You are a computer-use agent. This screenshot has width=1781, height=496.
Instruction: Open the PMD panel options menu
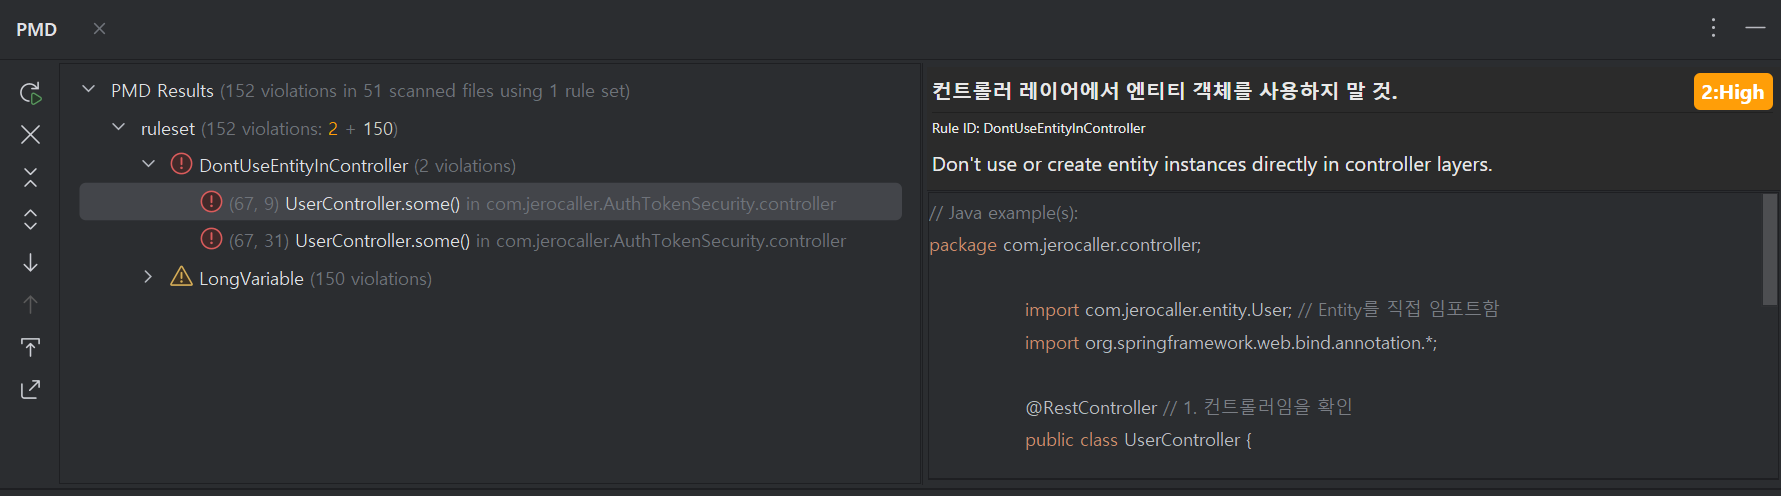click(1713, 28)
